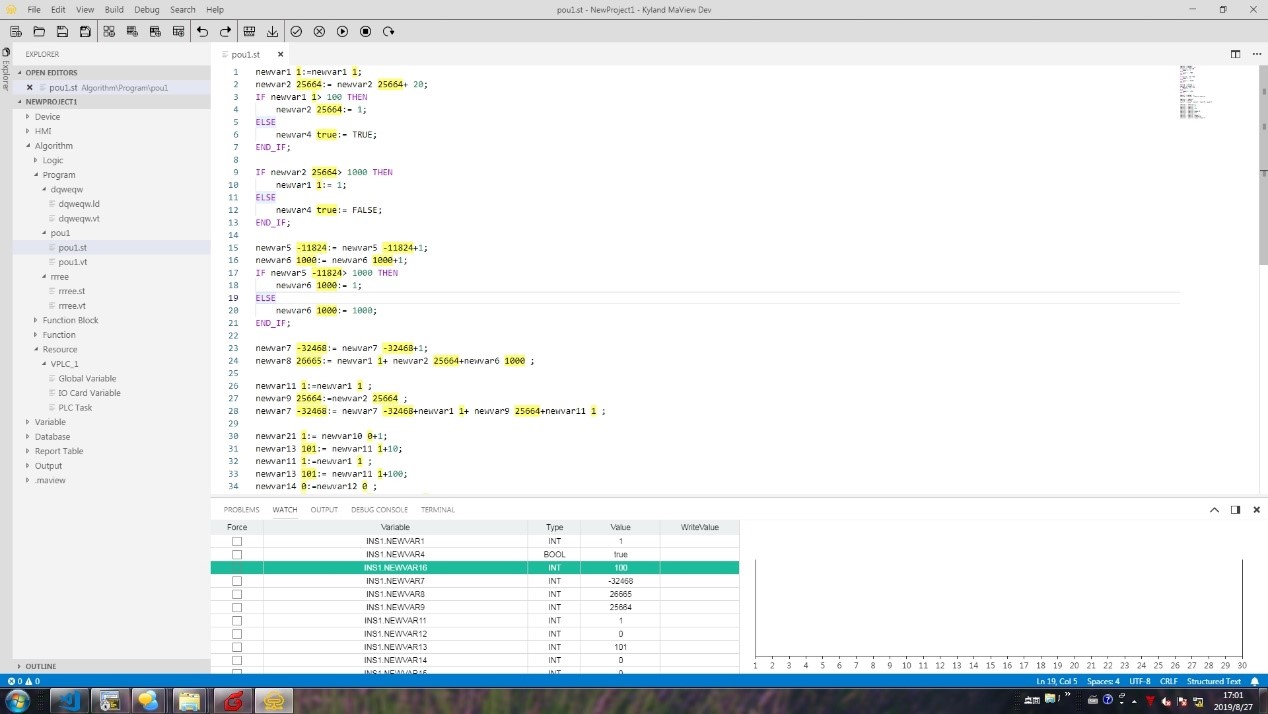Switch to the DEBUG CONSOLE tab
This screenshot has width=1268, height=714.
tap(379, 510)
